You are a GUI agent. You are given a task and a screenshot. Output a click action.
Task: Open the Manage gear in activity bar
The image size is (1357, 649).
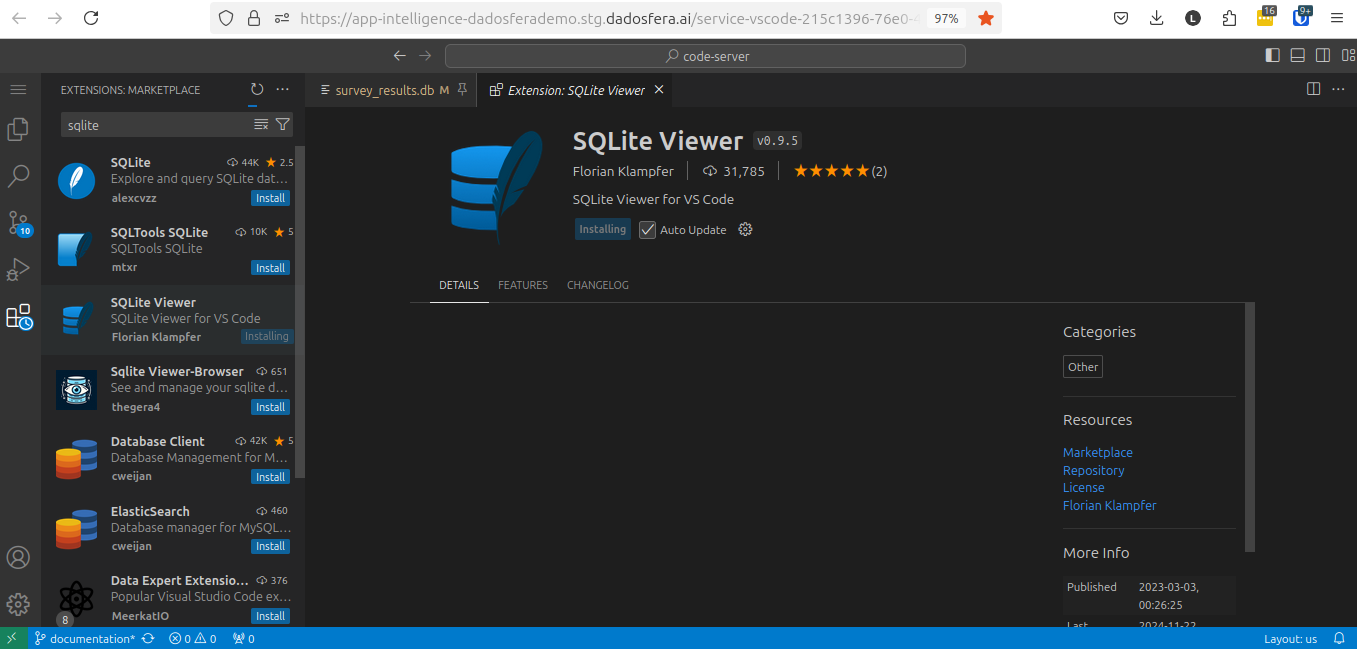18,604
